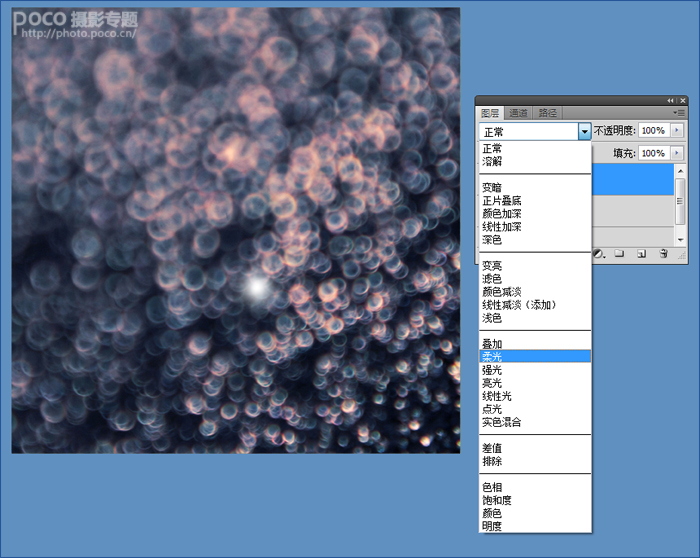Click the create new layer icon
Screen dimensions: 700x558
pos(642,254)
